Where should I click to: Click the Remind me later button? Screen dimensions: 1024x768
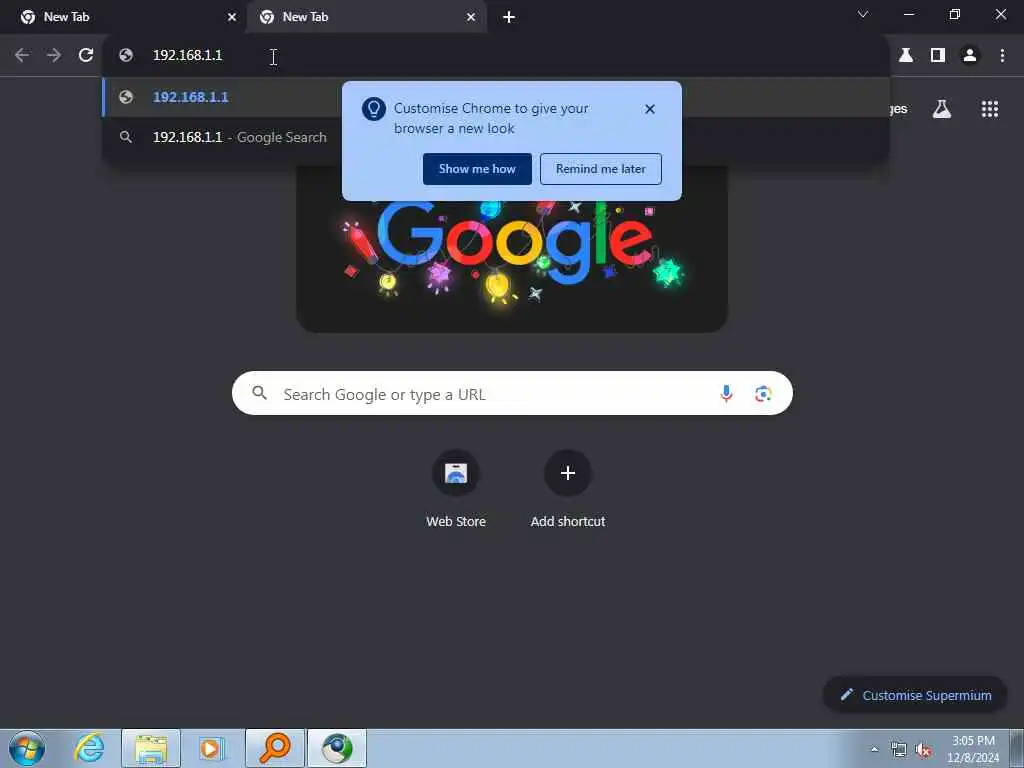601,169
